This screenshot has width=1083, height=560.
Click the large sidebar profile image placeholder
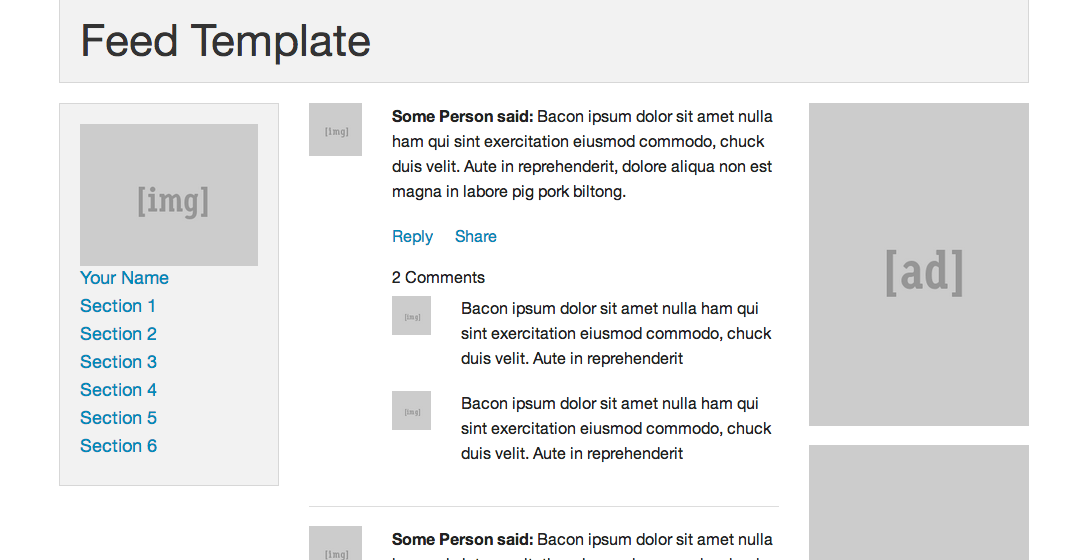pos(169,195)
